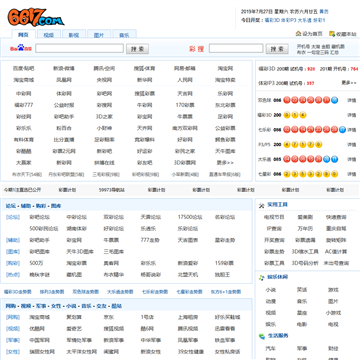Click the Baidu paw logo

(x=21, y=48)
